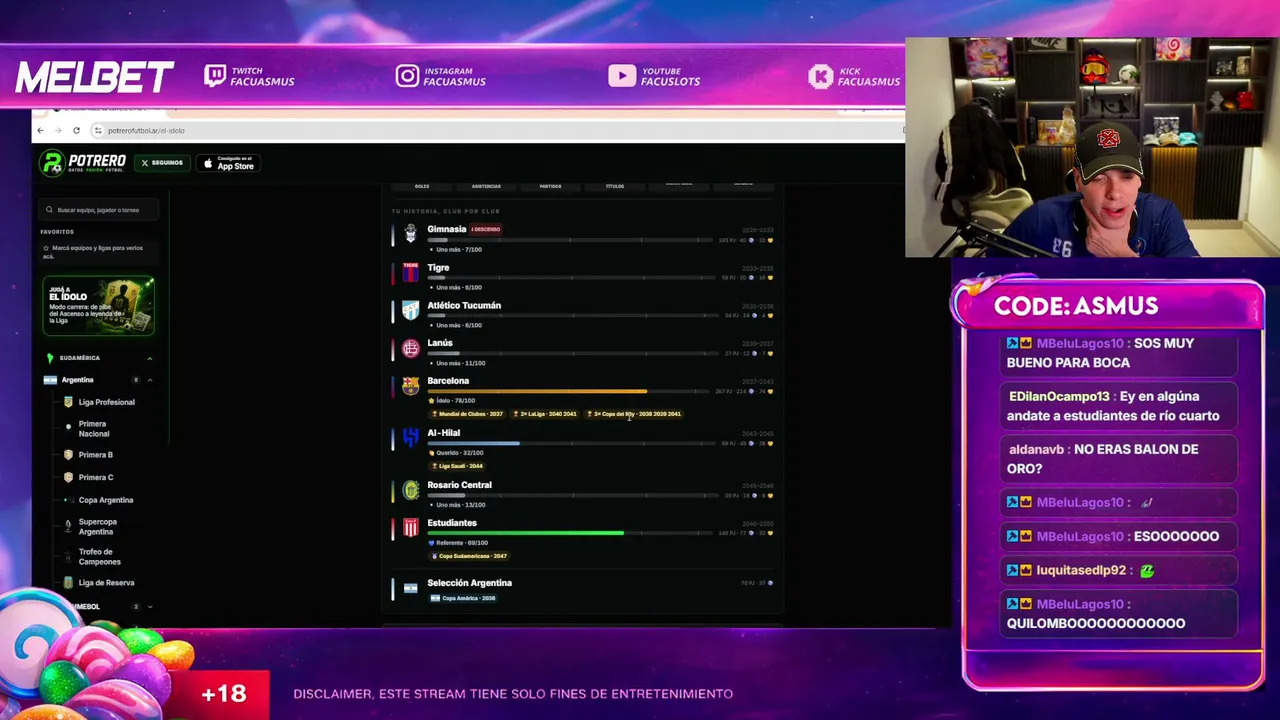Click the Mundial de Clubes 2037 trophy badge
This screenshot has width=1280, height=720.
tap(468, 414)
